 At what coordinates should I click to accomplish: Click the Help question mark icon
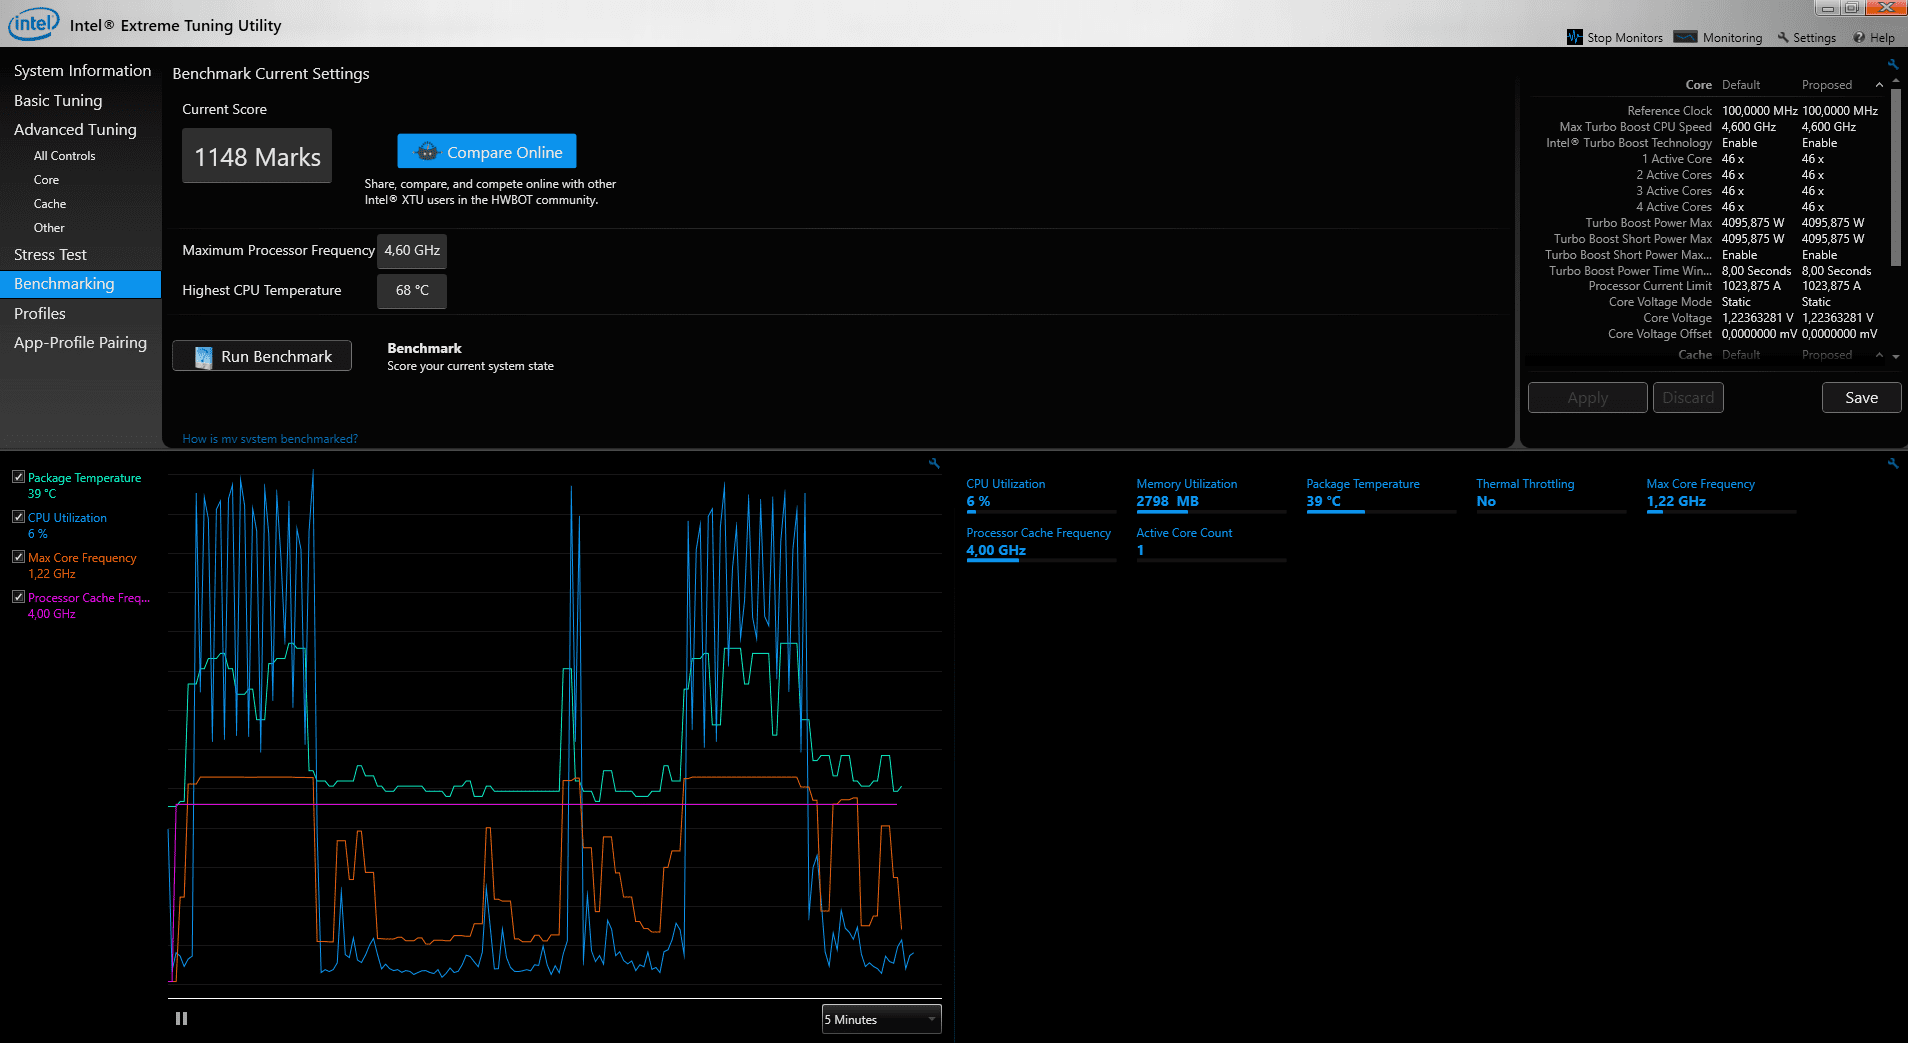[1859, 37]
